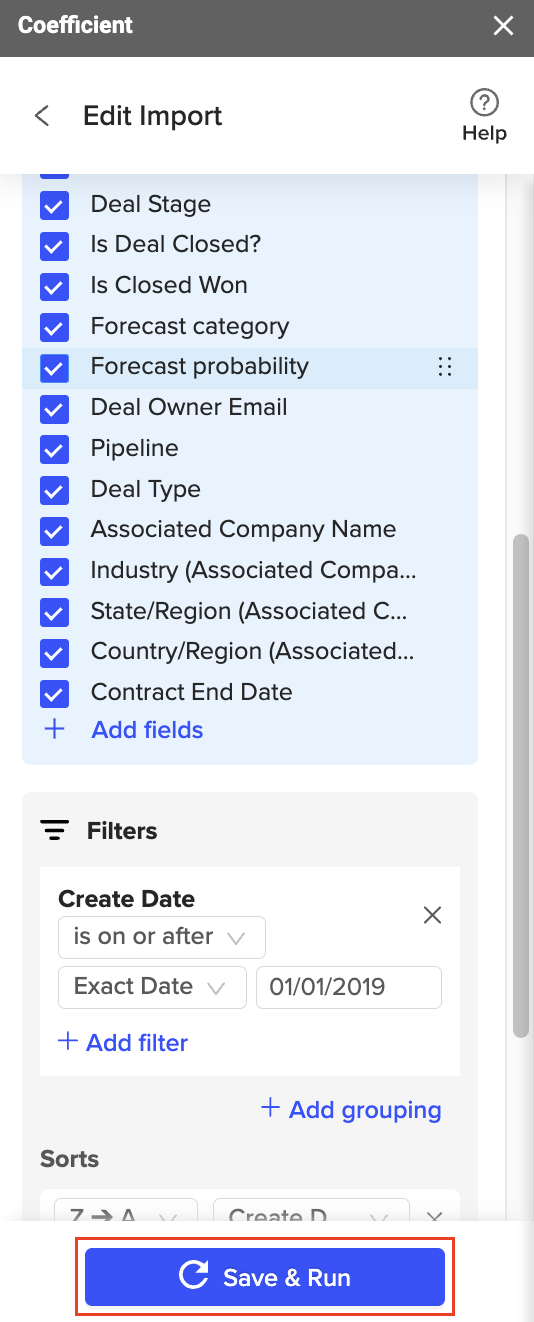
Task: Click the vertical scrollbar thumb
Action: [520, 785]
